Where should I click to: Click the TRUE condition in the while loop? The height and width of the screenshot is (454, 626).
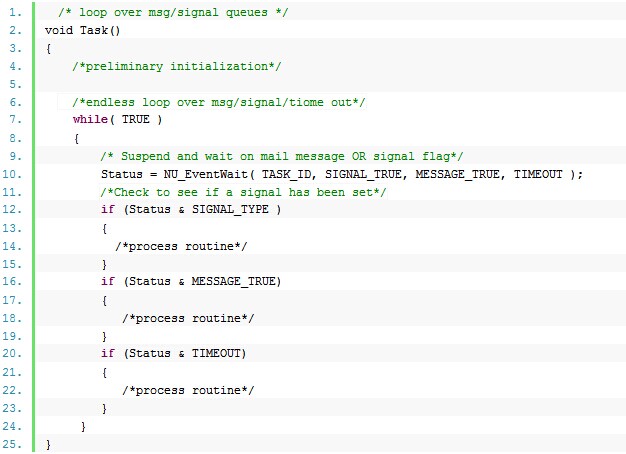click(136, 120)
